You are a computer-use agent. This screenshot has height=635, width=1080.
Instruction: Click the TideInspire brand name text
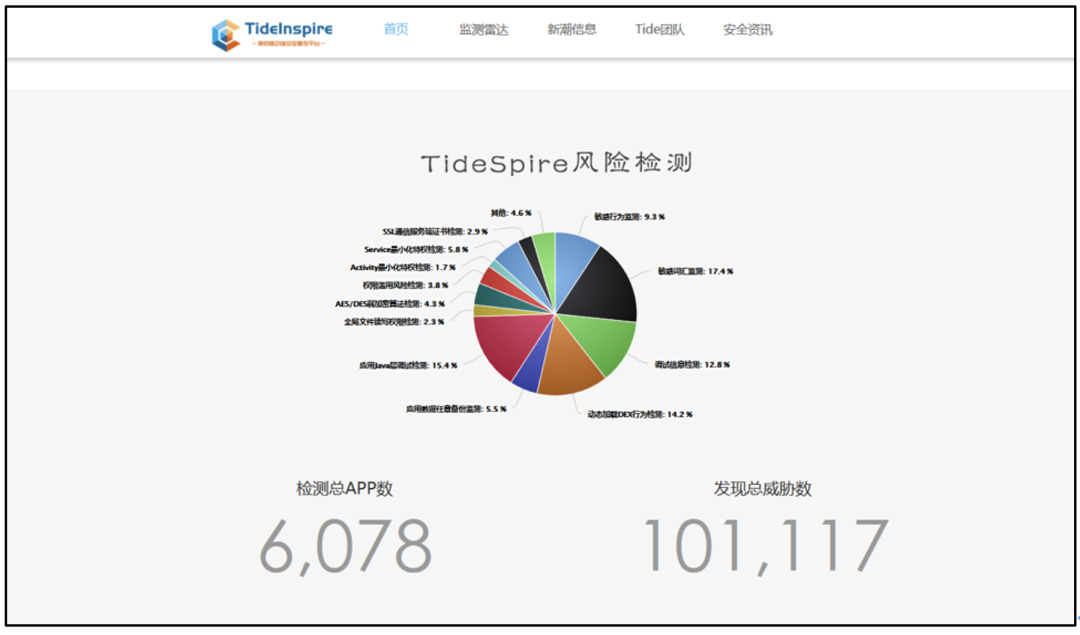(289, 28)
